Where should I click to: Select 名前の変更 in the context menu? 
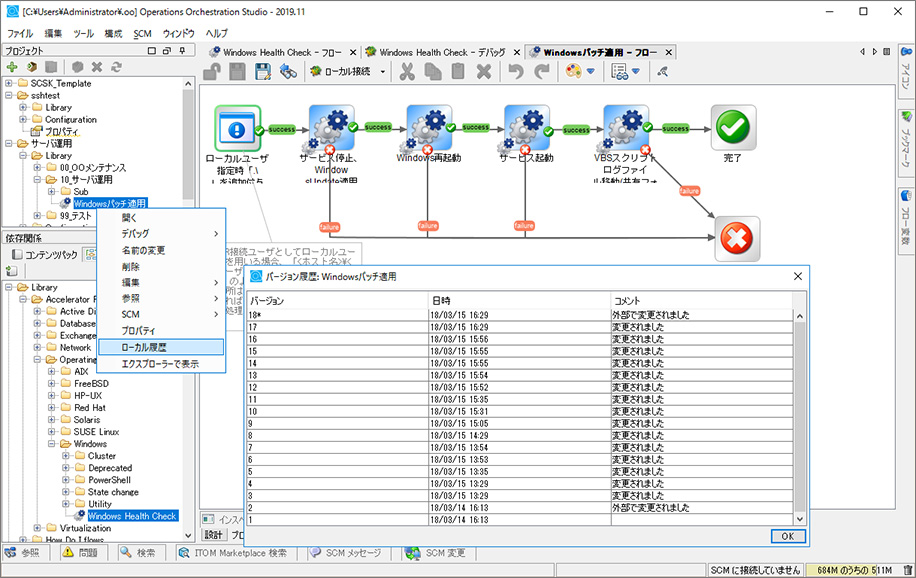[143, 250]
